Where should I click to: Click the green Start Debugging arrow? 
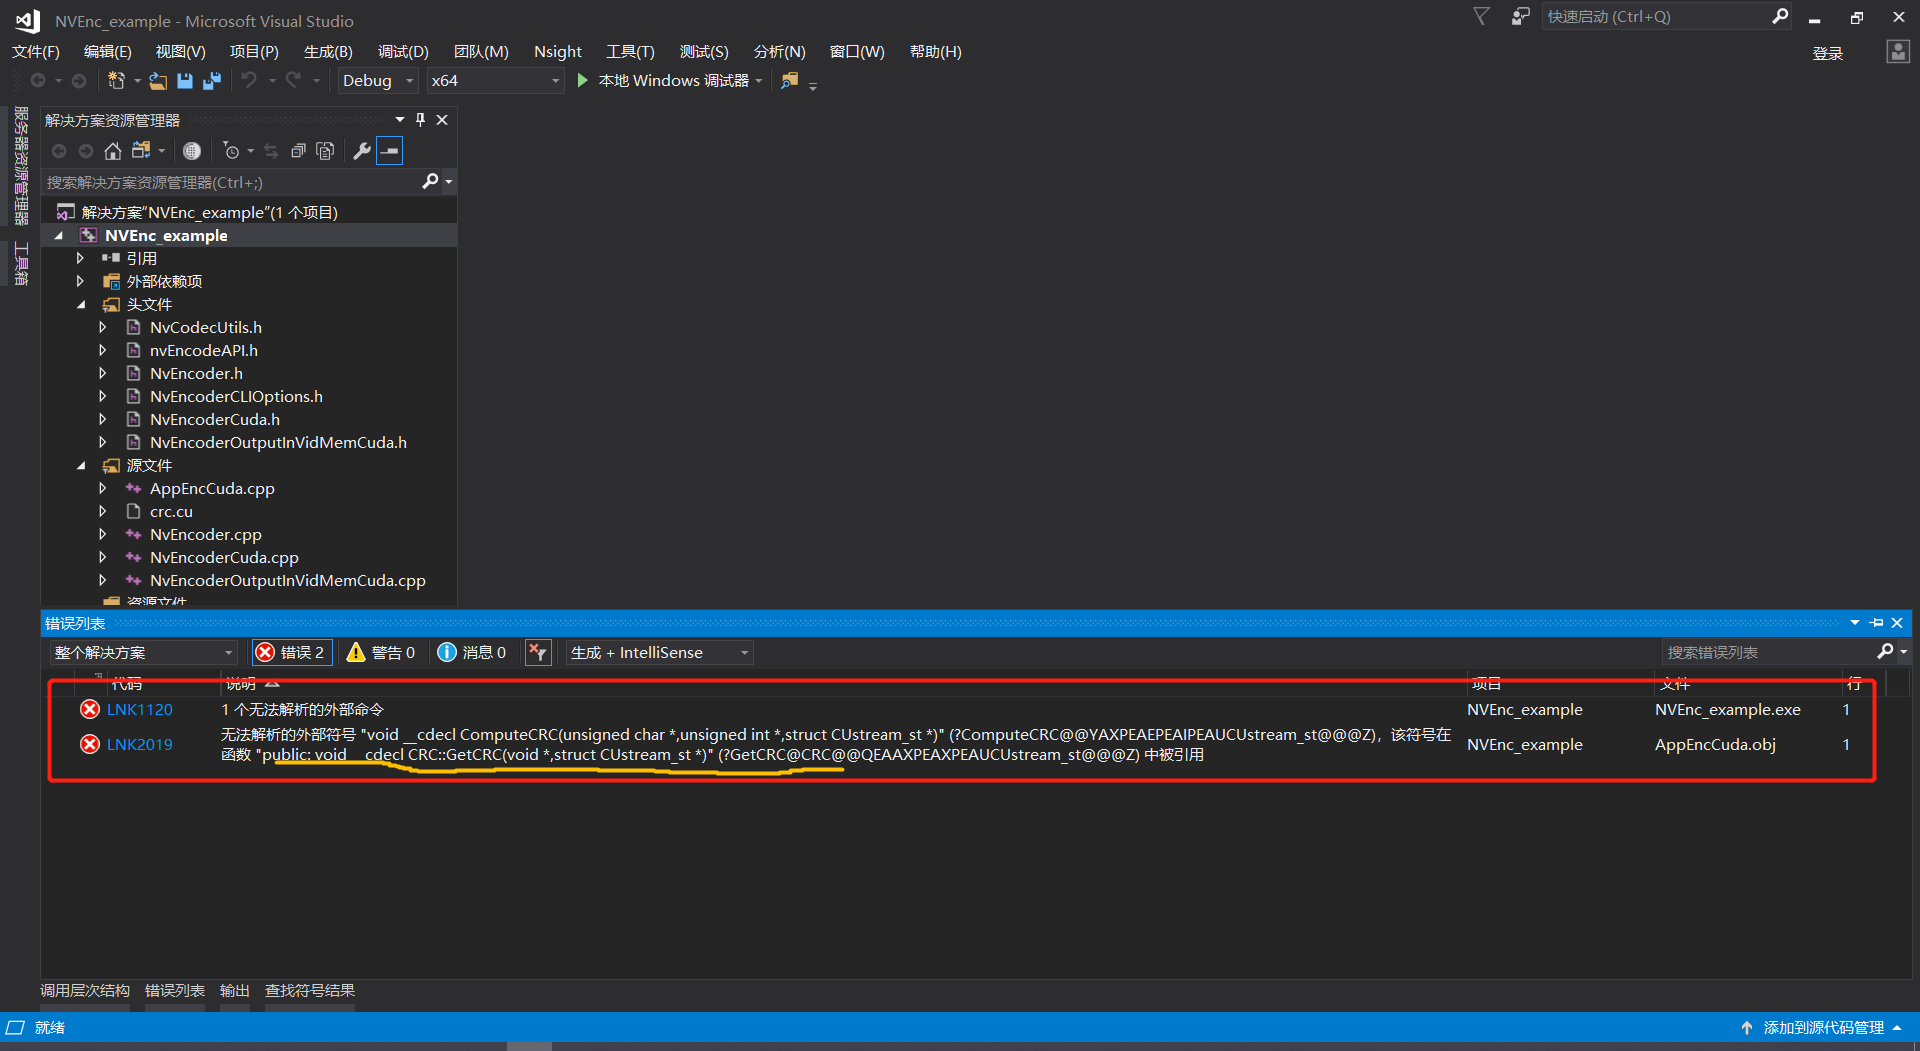pyautogui.click(x=582, y=81)
